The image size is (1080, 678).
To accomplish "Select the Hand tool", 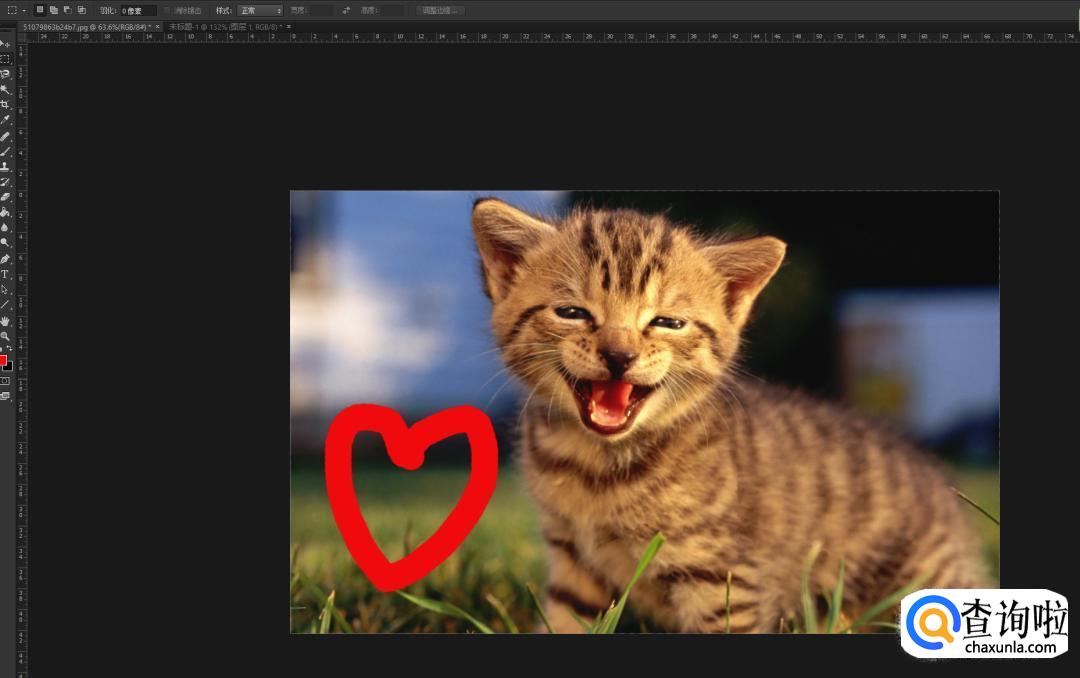I will click(x=5, y=321).
